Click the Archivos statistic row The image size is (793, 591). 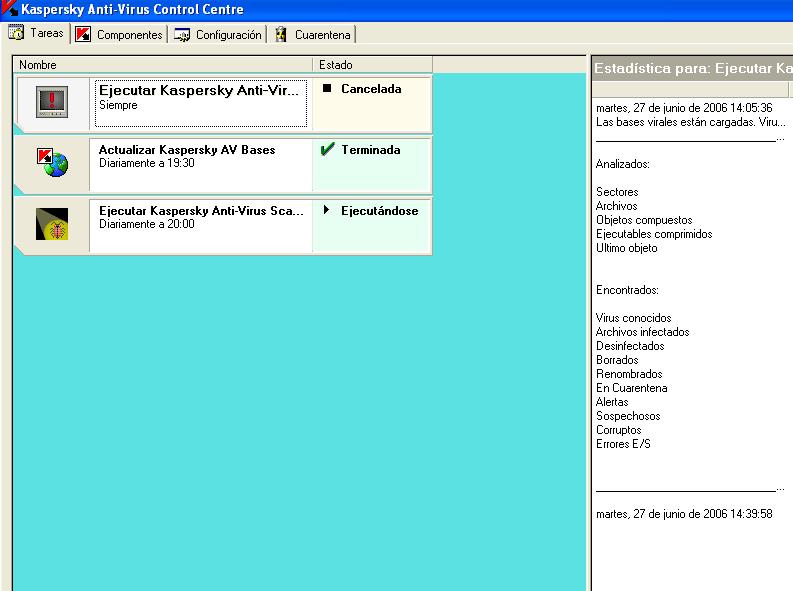tap(616, 206)
